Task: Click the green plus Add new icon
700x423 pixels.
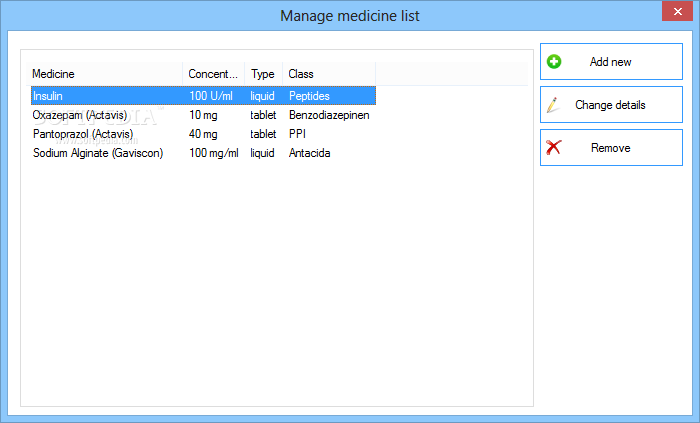Action: [554, 62]
